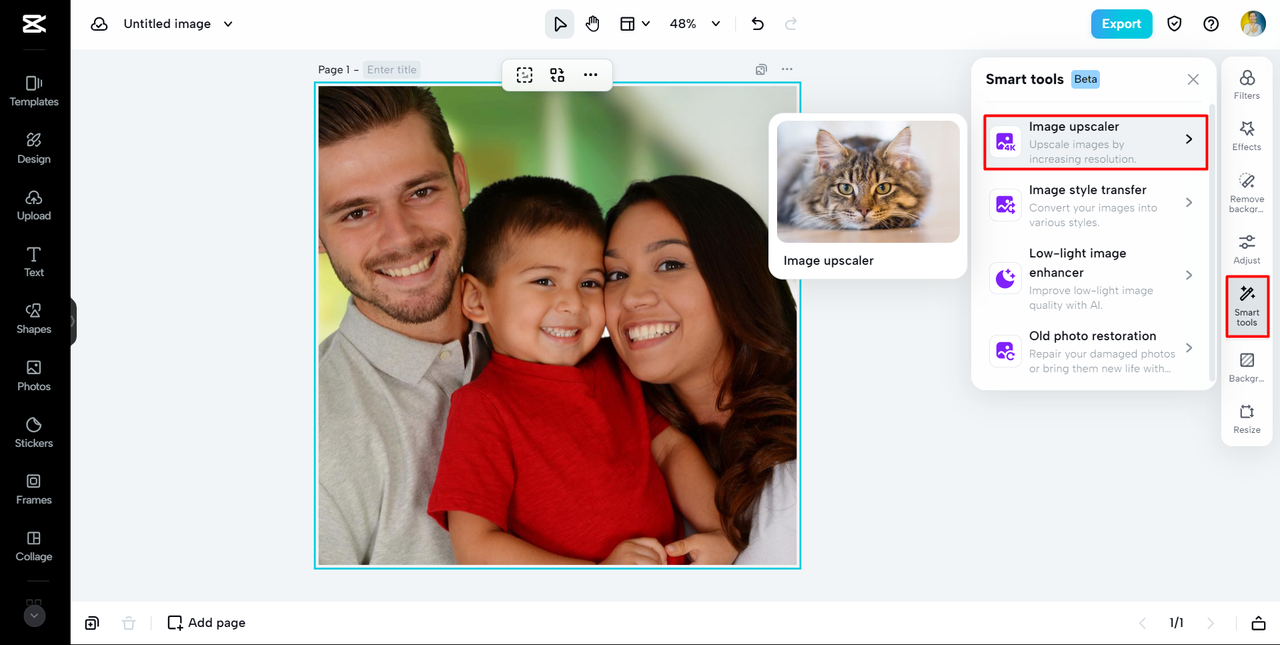Open the Stickers panel
1280x645 pixels.
click(x=34, y=432)
